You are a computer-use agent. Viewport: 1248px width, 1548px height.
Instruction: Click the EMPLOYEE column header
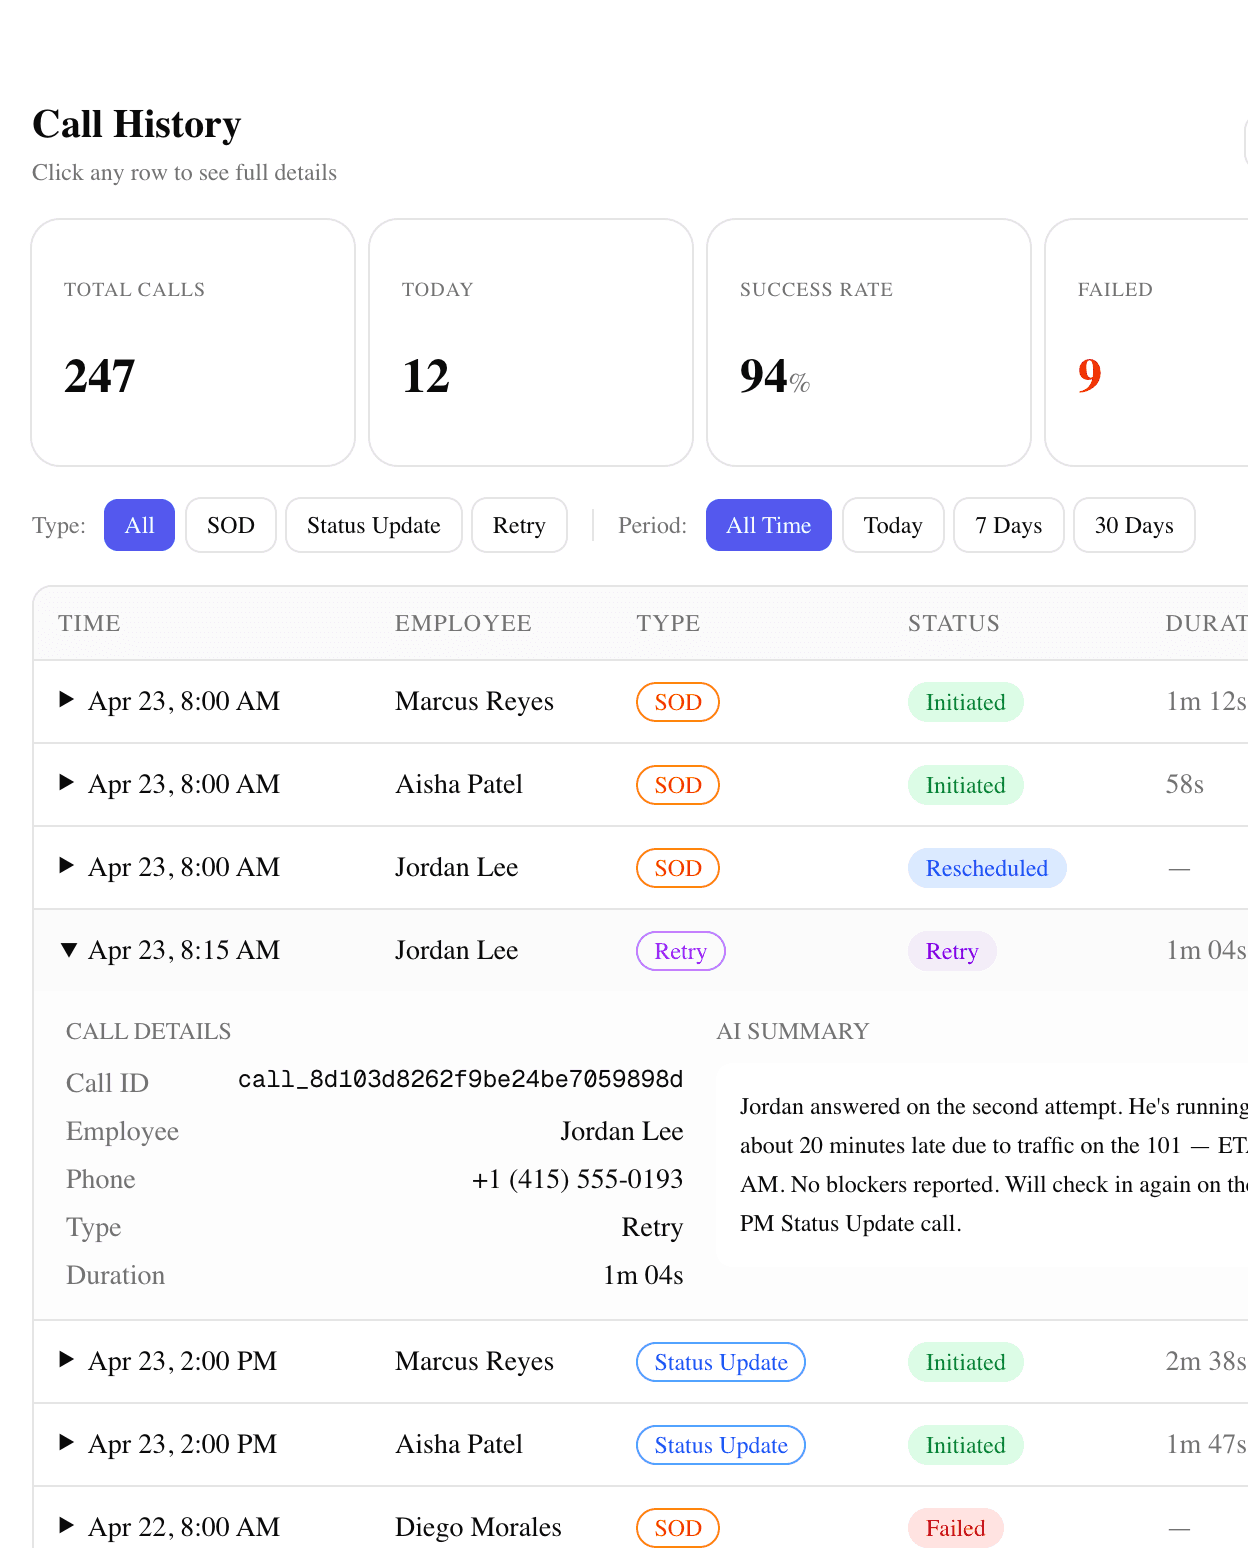coord(463,623)
